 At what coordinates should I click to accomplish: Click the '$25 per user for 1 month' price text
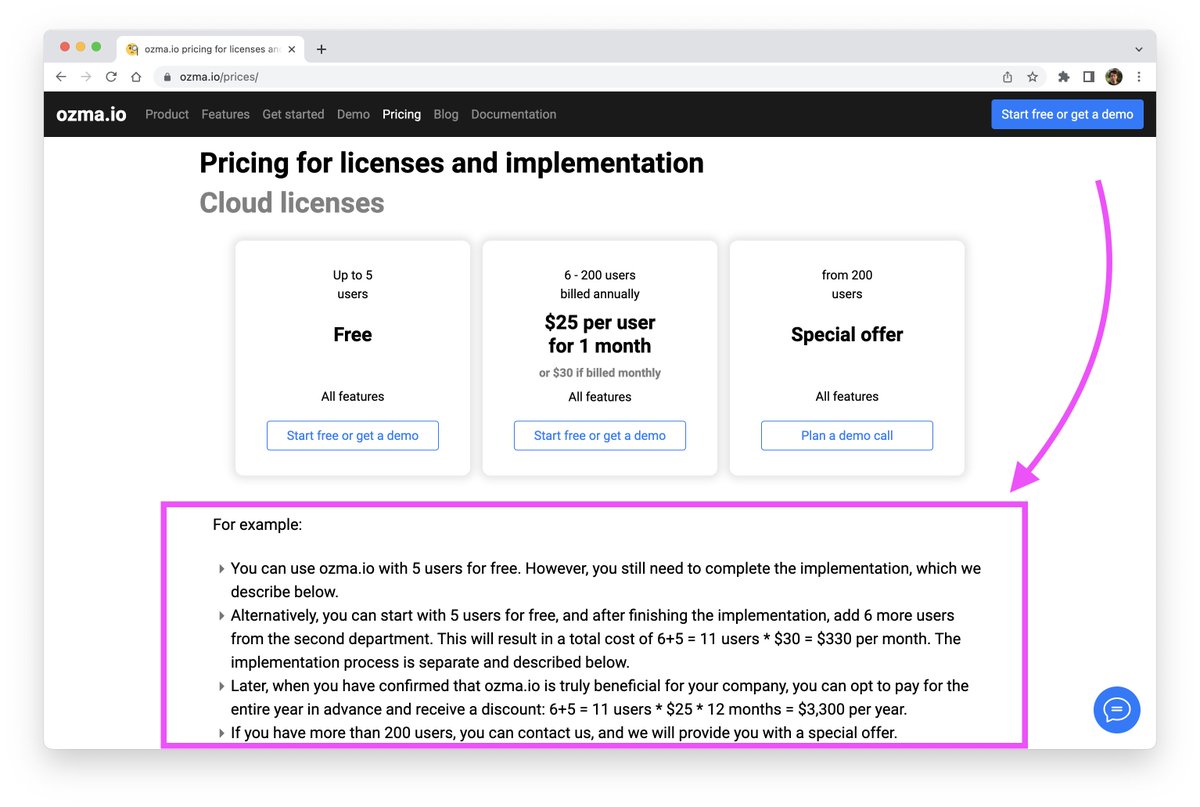tap(600, 335)
